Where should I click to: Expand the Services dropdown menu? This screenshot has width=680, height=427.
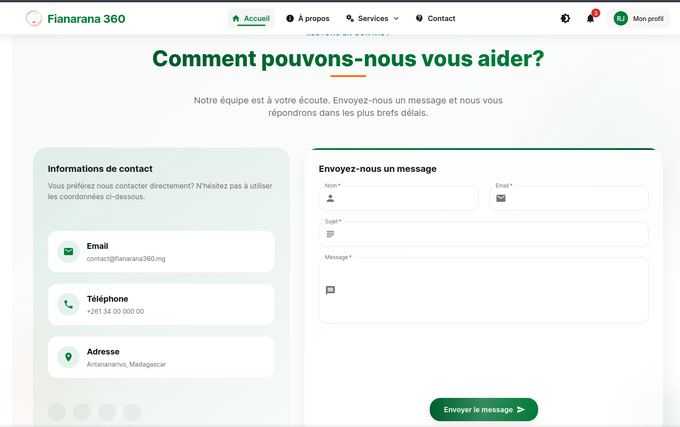[x=372, y=18]
